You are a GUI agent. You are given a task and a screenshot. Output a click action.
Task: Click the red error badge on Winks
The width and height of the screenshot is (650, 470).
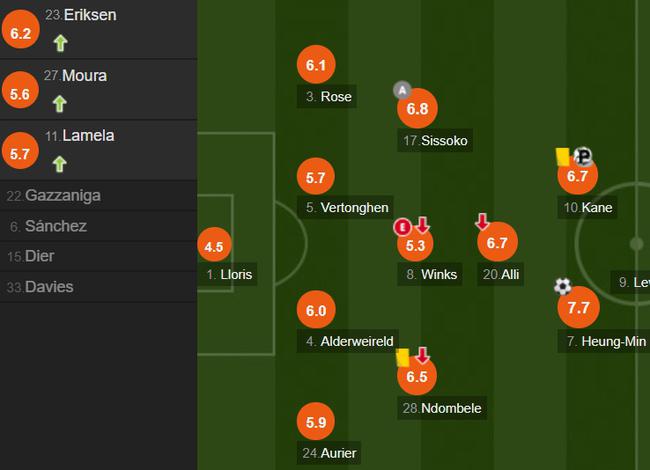[402, 227]
